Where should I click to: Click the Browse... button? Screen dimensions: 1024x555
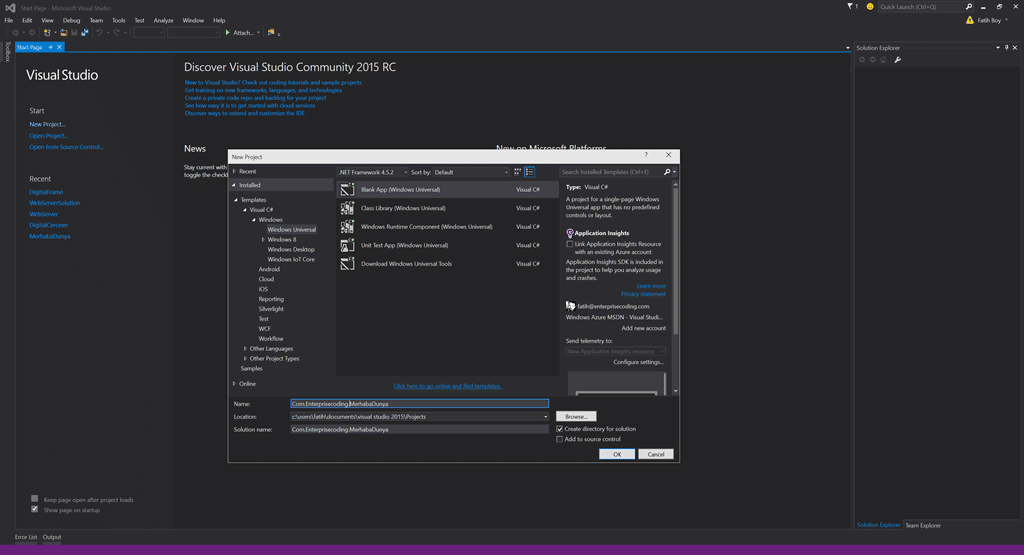tap(576, 417)
